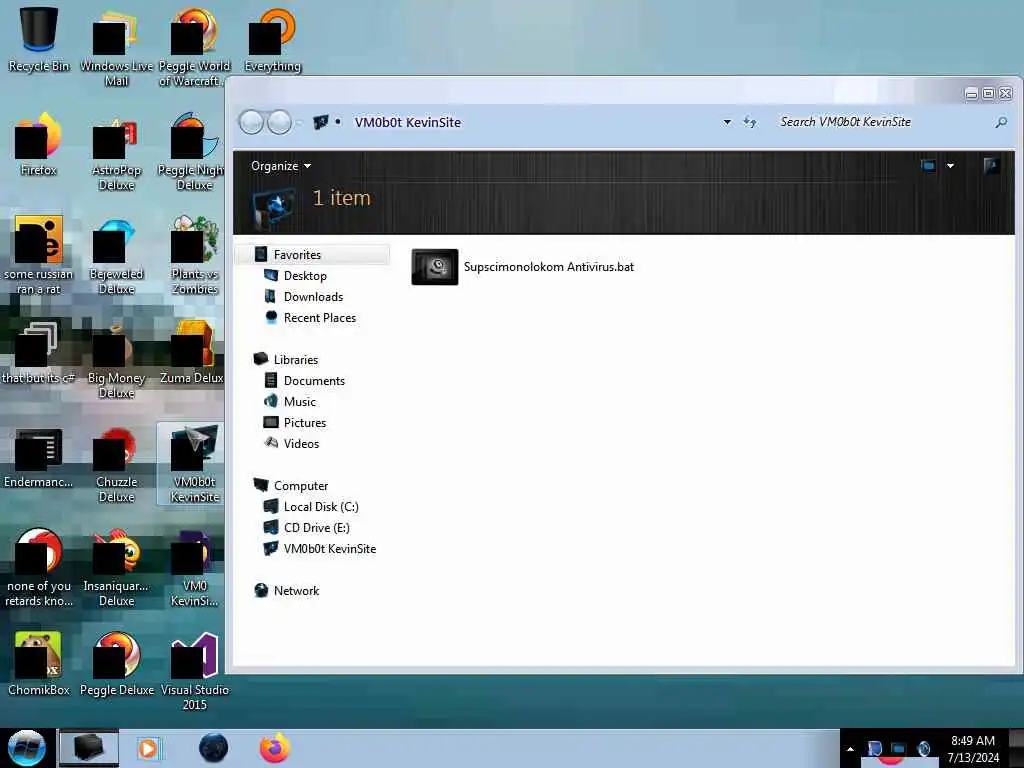Open AstroPop Deluxe desktop icon
The height and width of the screenshot is (768, 1024).
click(116, 150)
